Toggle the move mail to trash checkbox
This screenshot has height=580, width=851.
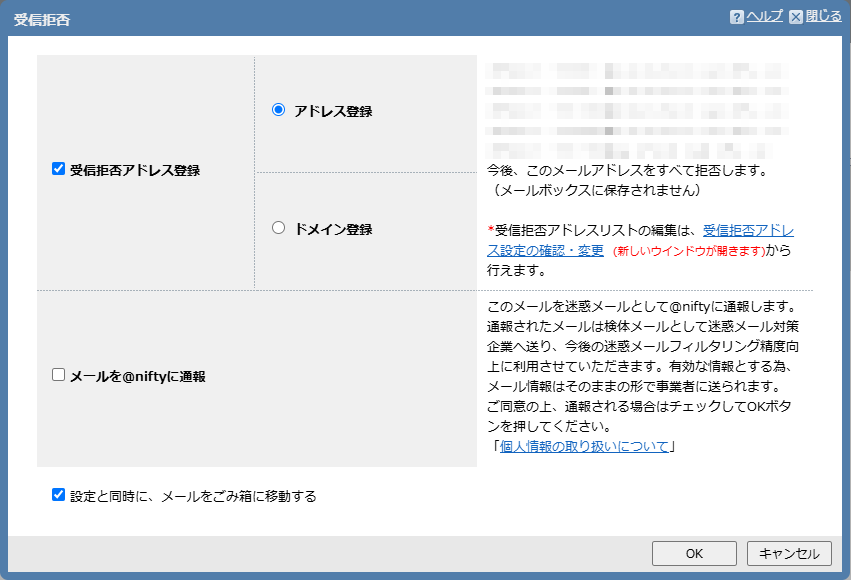tap(58, 494)
